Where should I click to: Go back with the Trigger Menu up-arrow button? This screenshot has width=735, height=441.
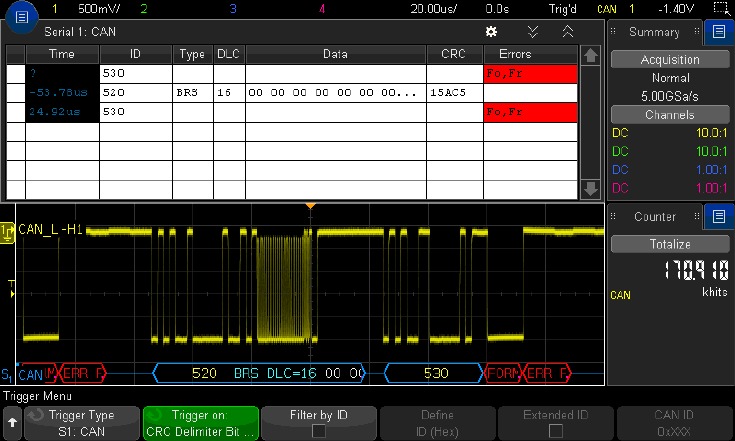(x=12, y=423)
